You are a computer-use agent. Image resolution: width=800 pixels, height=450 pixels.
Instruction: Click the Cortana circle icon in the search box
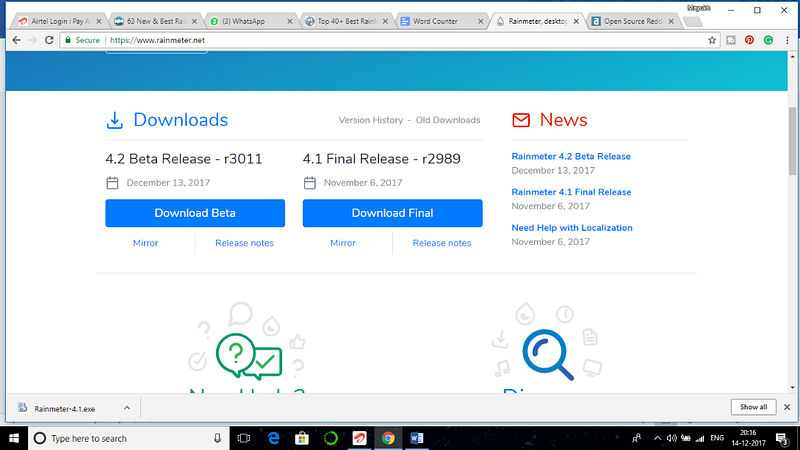point(40,438)
